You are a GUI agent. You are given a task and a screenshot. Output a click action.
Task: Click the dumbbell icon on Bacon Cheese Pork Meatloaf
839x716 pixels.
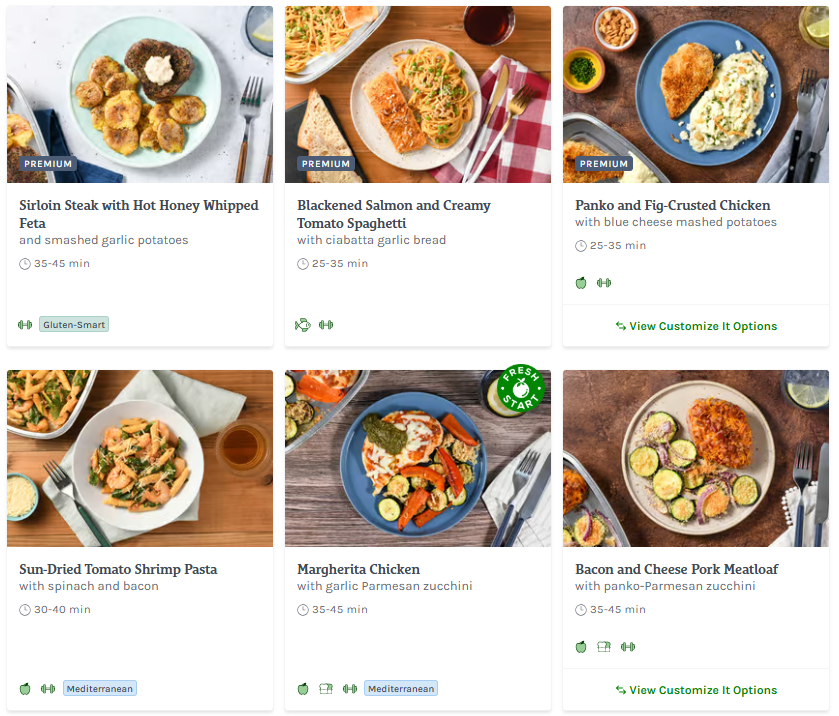628,647
